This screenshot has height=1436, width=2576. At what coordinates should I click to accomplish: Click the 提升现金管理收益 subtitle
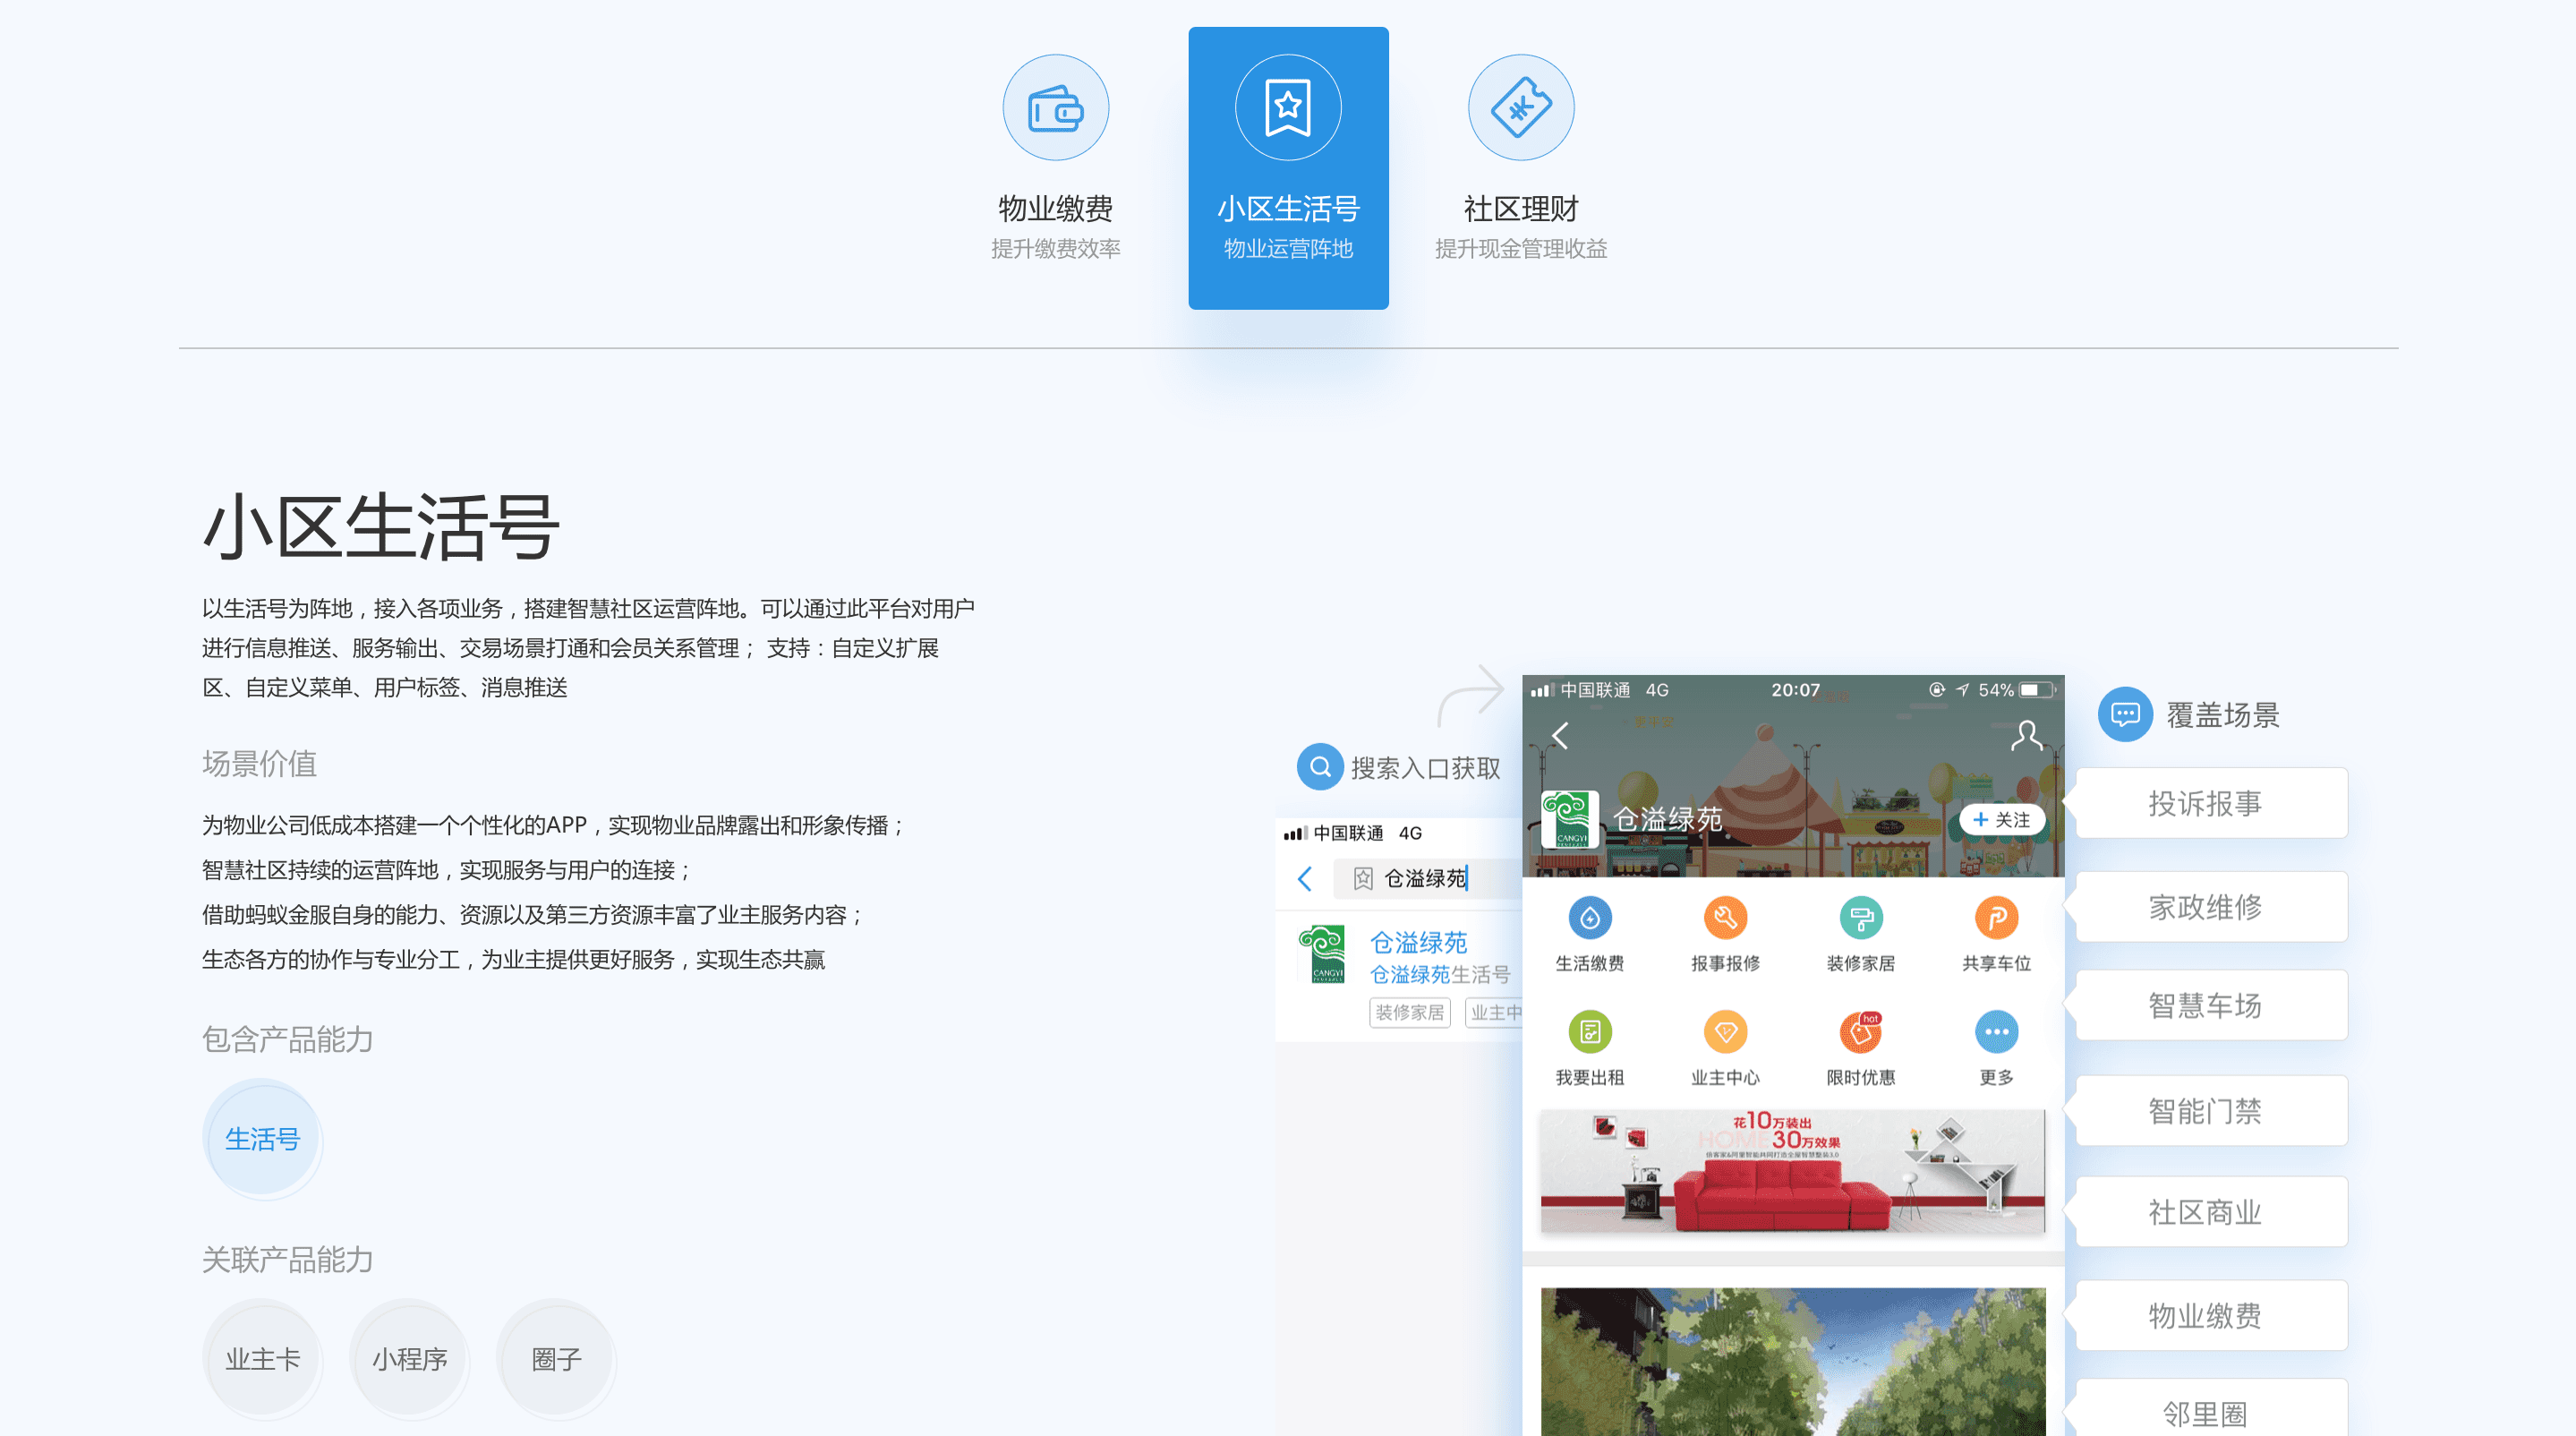[x=1520, y=248]
